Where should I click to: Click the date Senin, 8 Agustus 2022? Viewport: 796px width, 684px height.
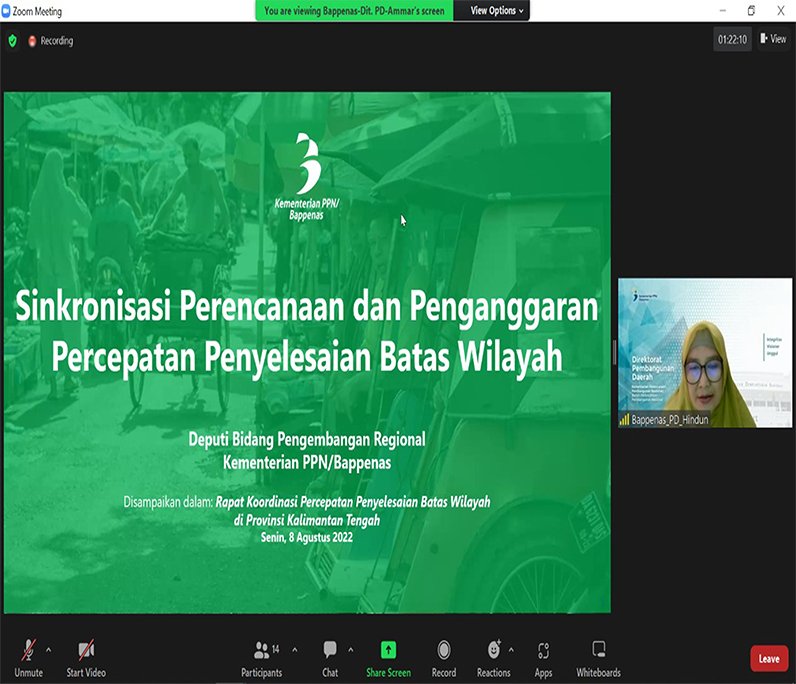[x=307, y=537]
